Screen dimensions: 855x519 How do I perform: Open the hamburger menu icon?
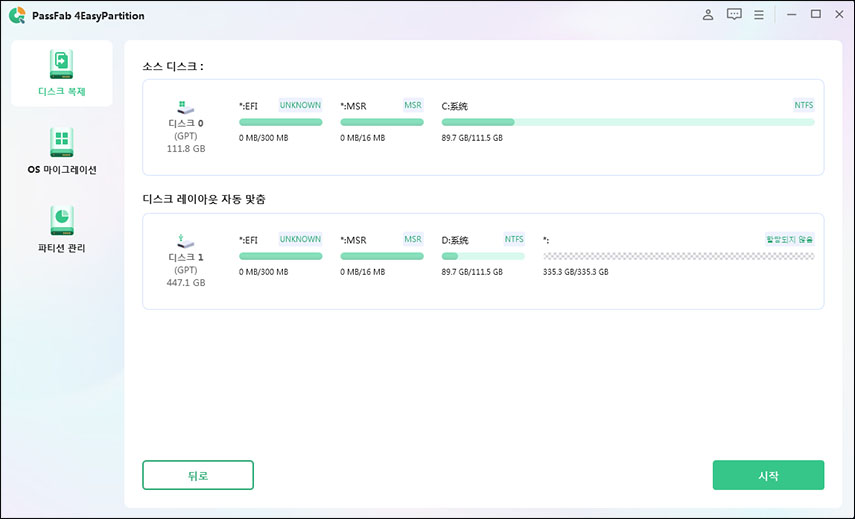click(x=758, y=15)
